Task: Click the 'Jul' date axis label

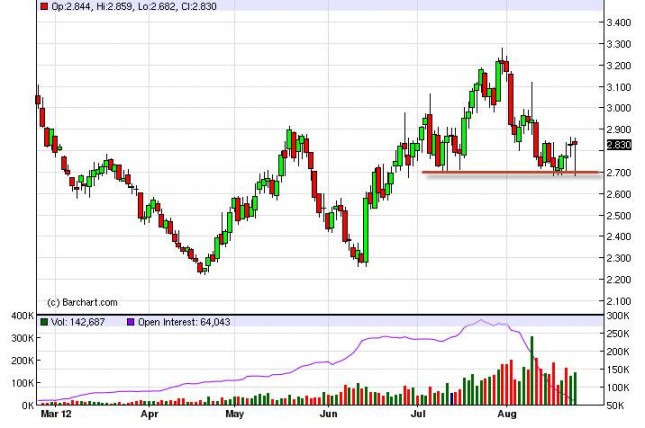Action: click(x=418, y=414)
